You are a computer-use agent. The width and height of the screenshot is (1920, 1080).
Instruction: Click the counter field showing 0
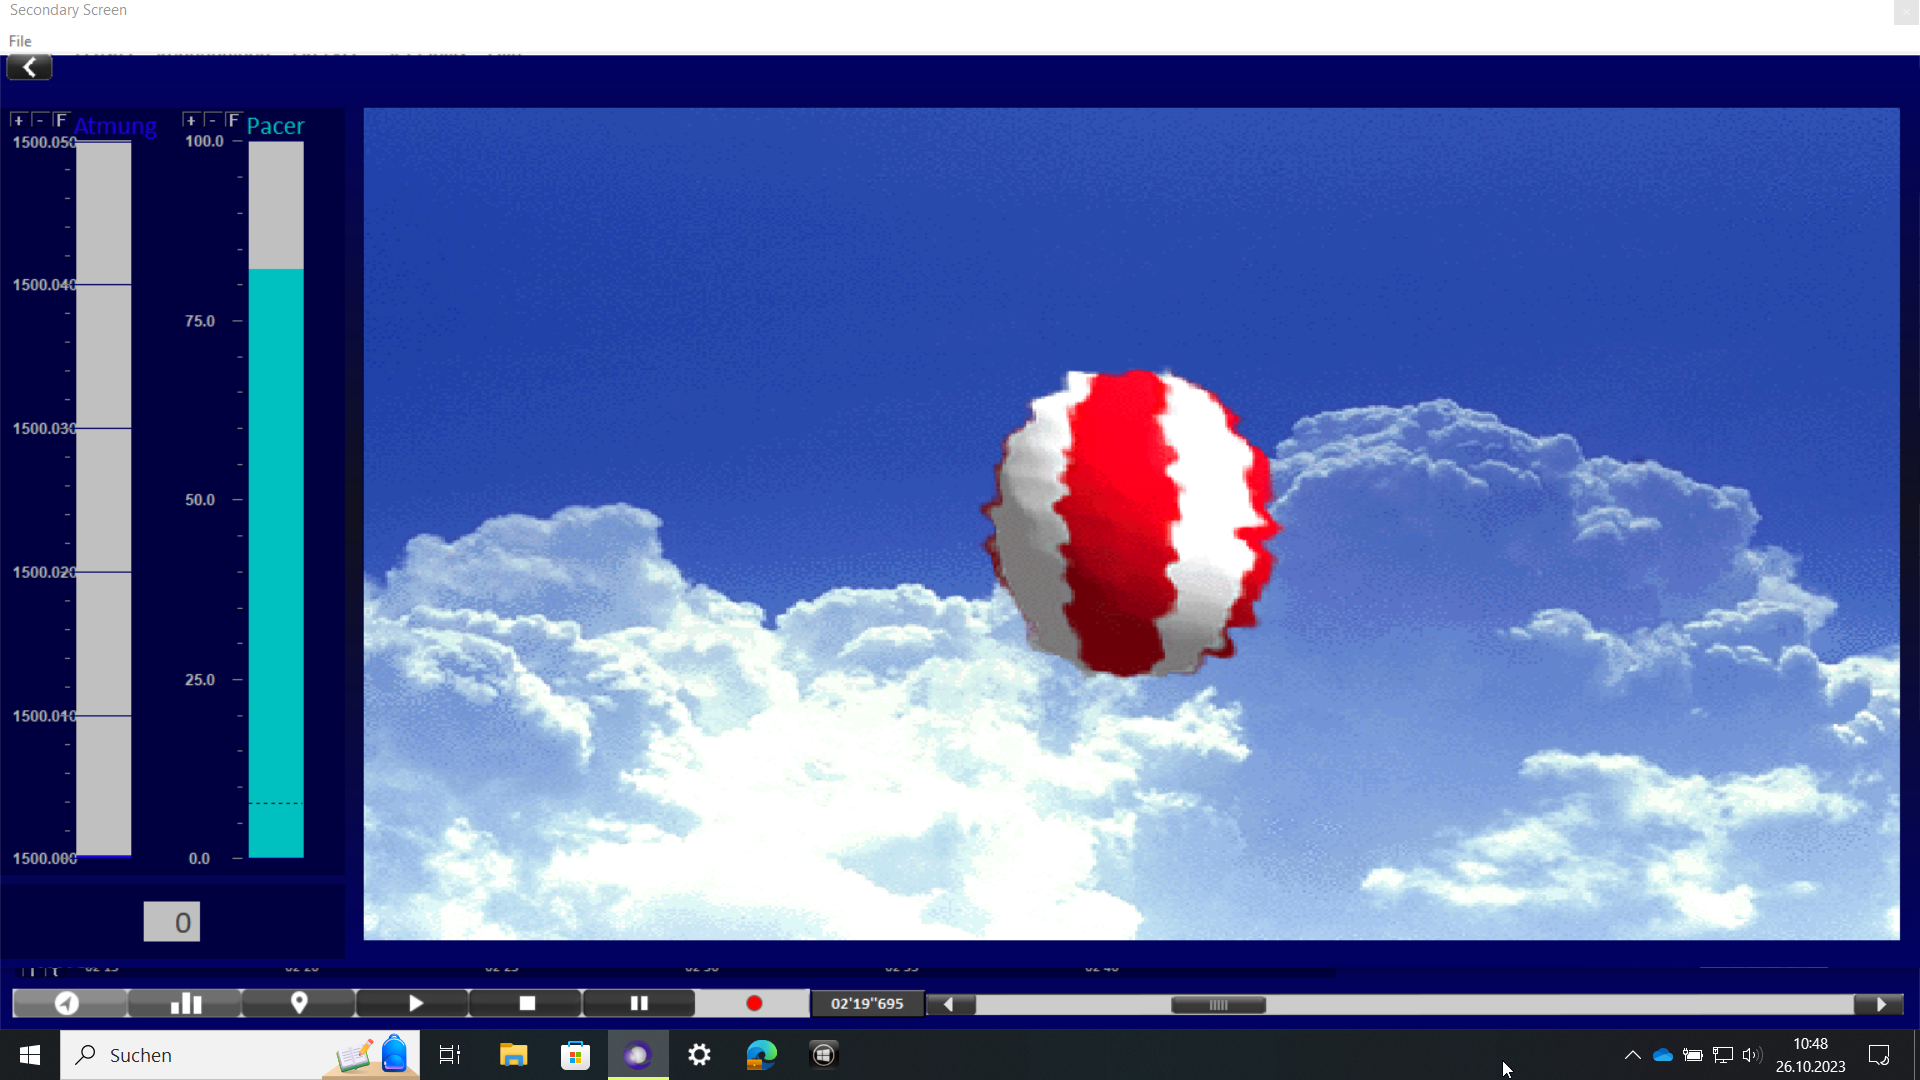(x=172, y=922)
